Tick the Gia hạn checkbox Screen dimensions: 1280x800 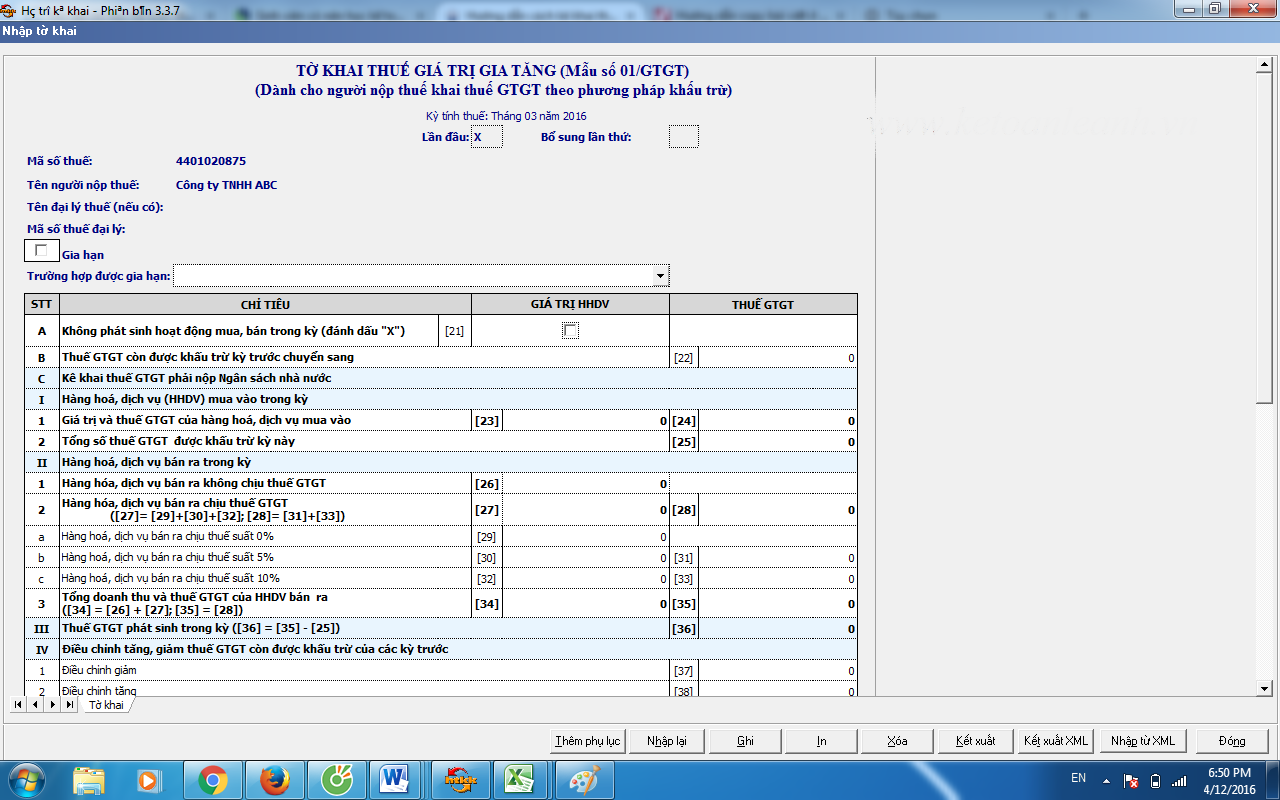click(41, 251)
